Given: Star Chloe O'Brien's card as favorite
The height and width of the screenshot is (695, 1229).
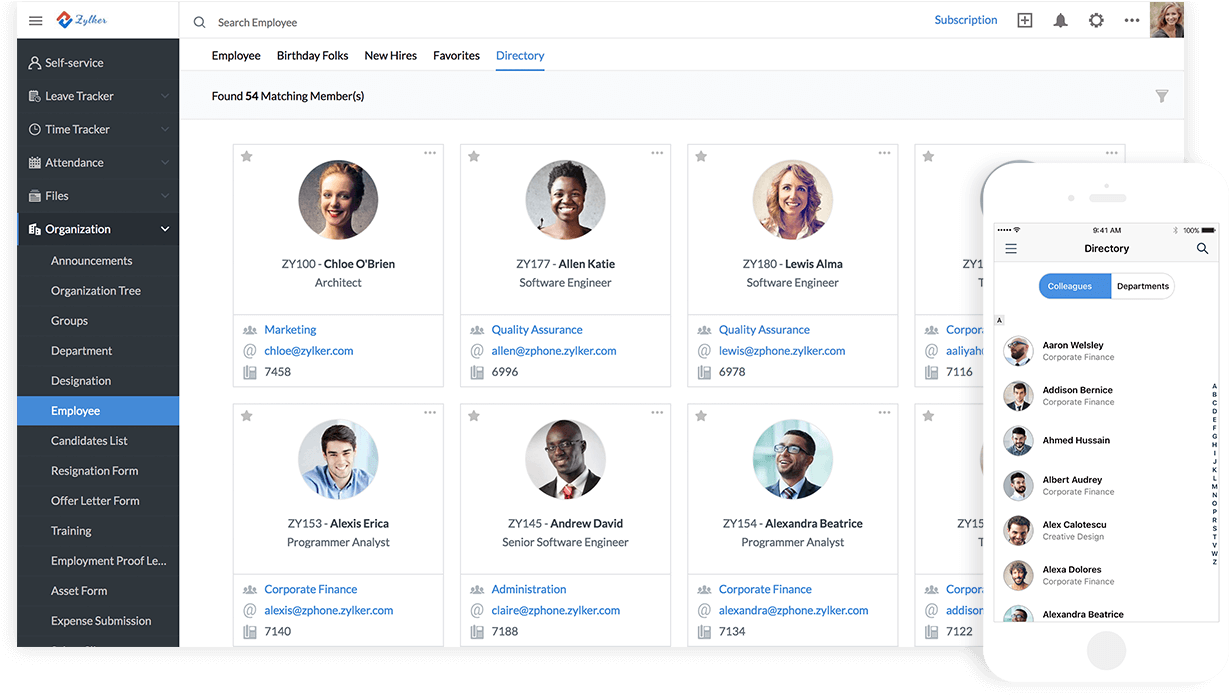Looking at the screenshot, I should (246, 156).
